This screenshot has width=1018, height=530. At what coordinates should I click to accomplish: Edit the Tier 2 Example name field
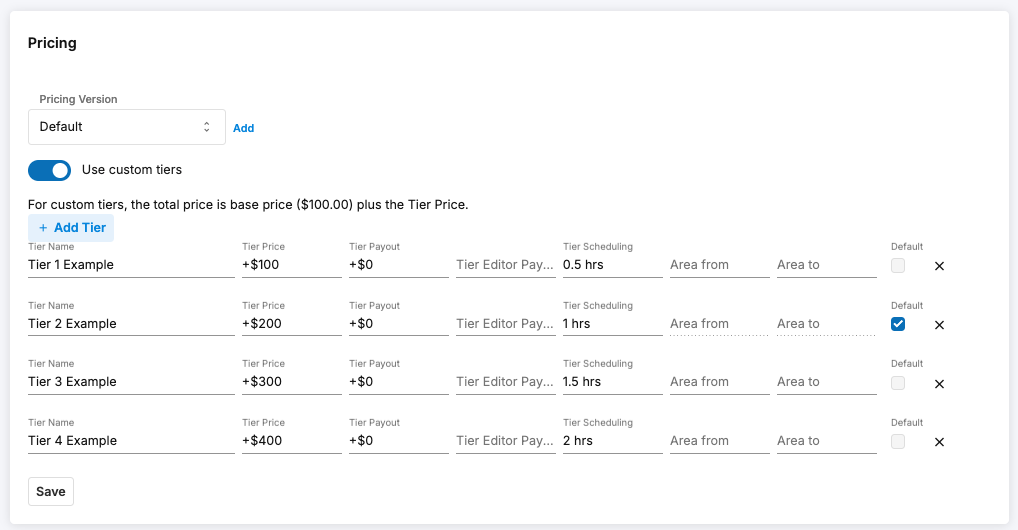pos(131,323)
